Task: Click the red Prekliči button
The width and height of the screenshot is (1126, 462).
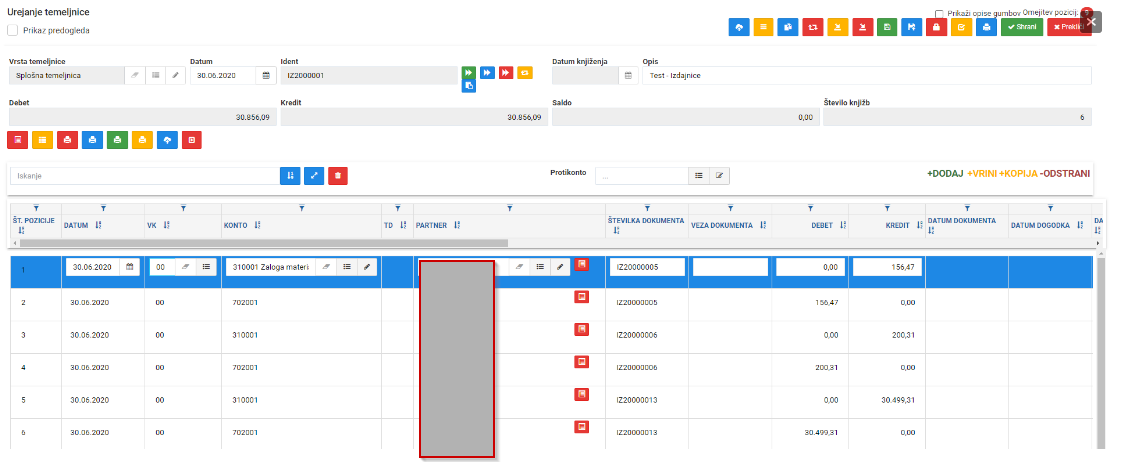Action: (1069, 27)
